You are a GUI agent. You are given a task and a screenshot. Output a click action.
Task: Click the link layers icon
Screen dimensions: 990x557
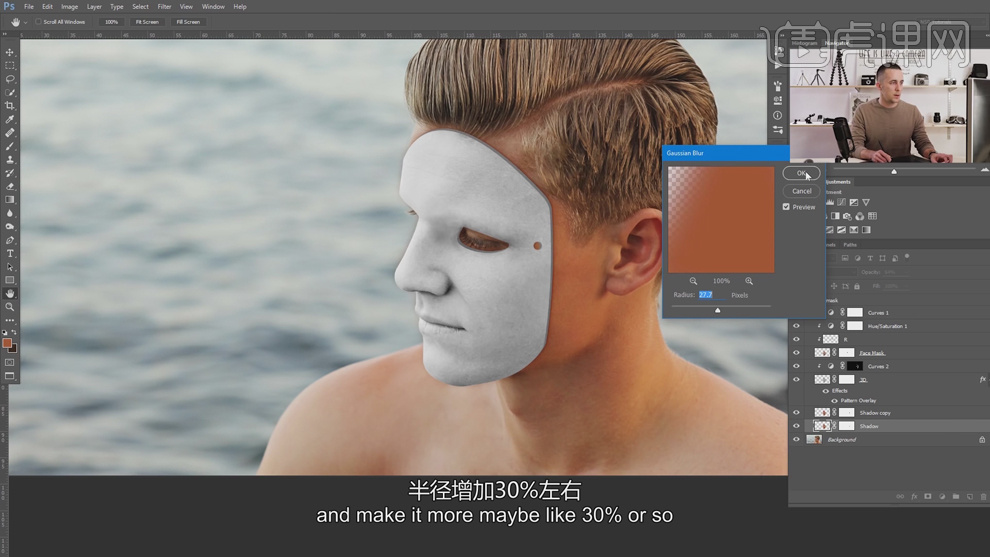pyautogui.click(x=900, y=497)
